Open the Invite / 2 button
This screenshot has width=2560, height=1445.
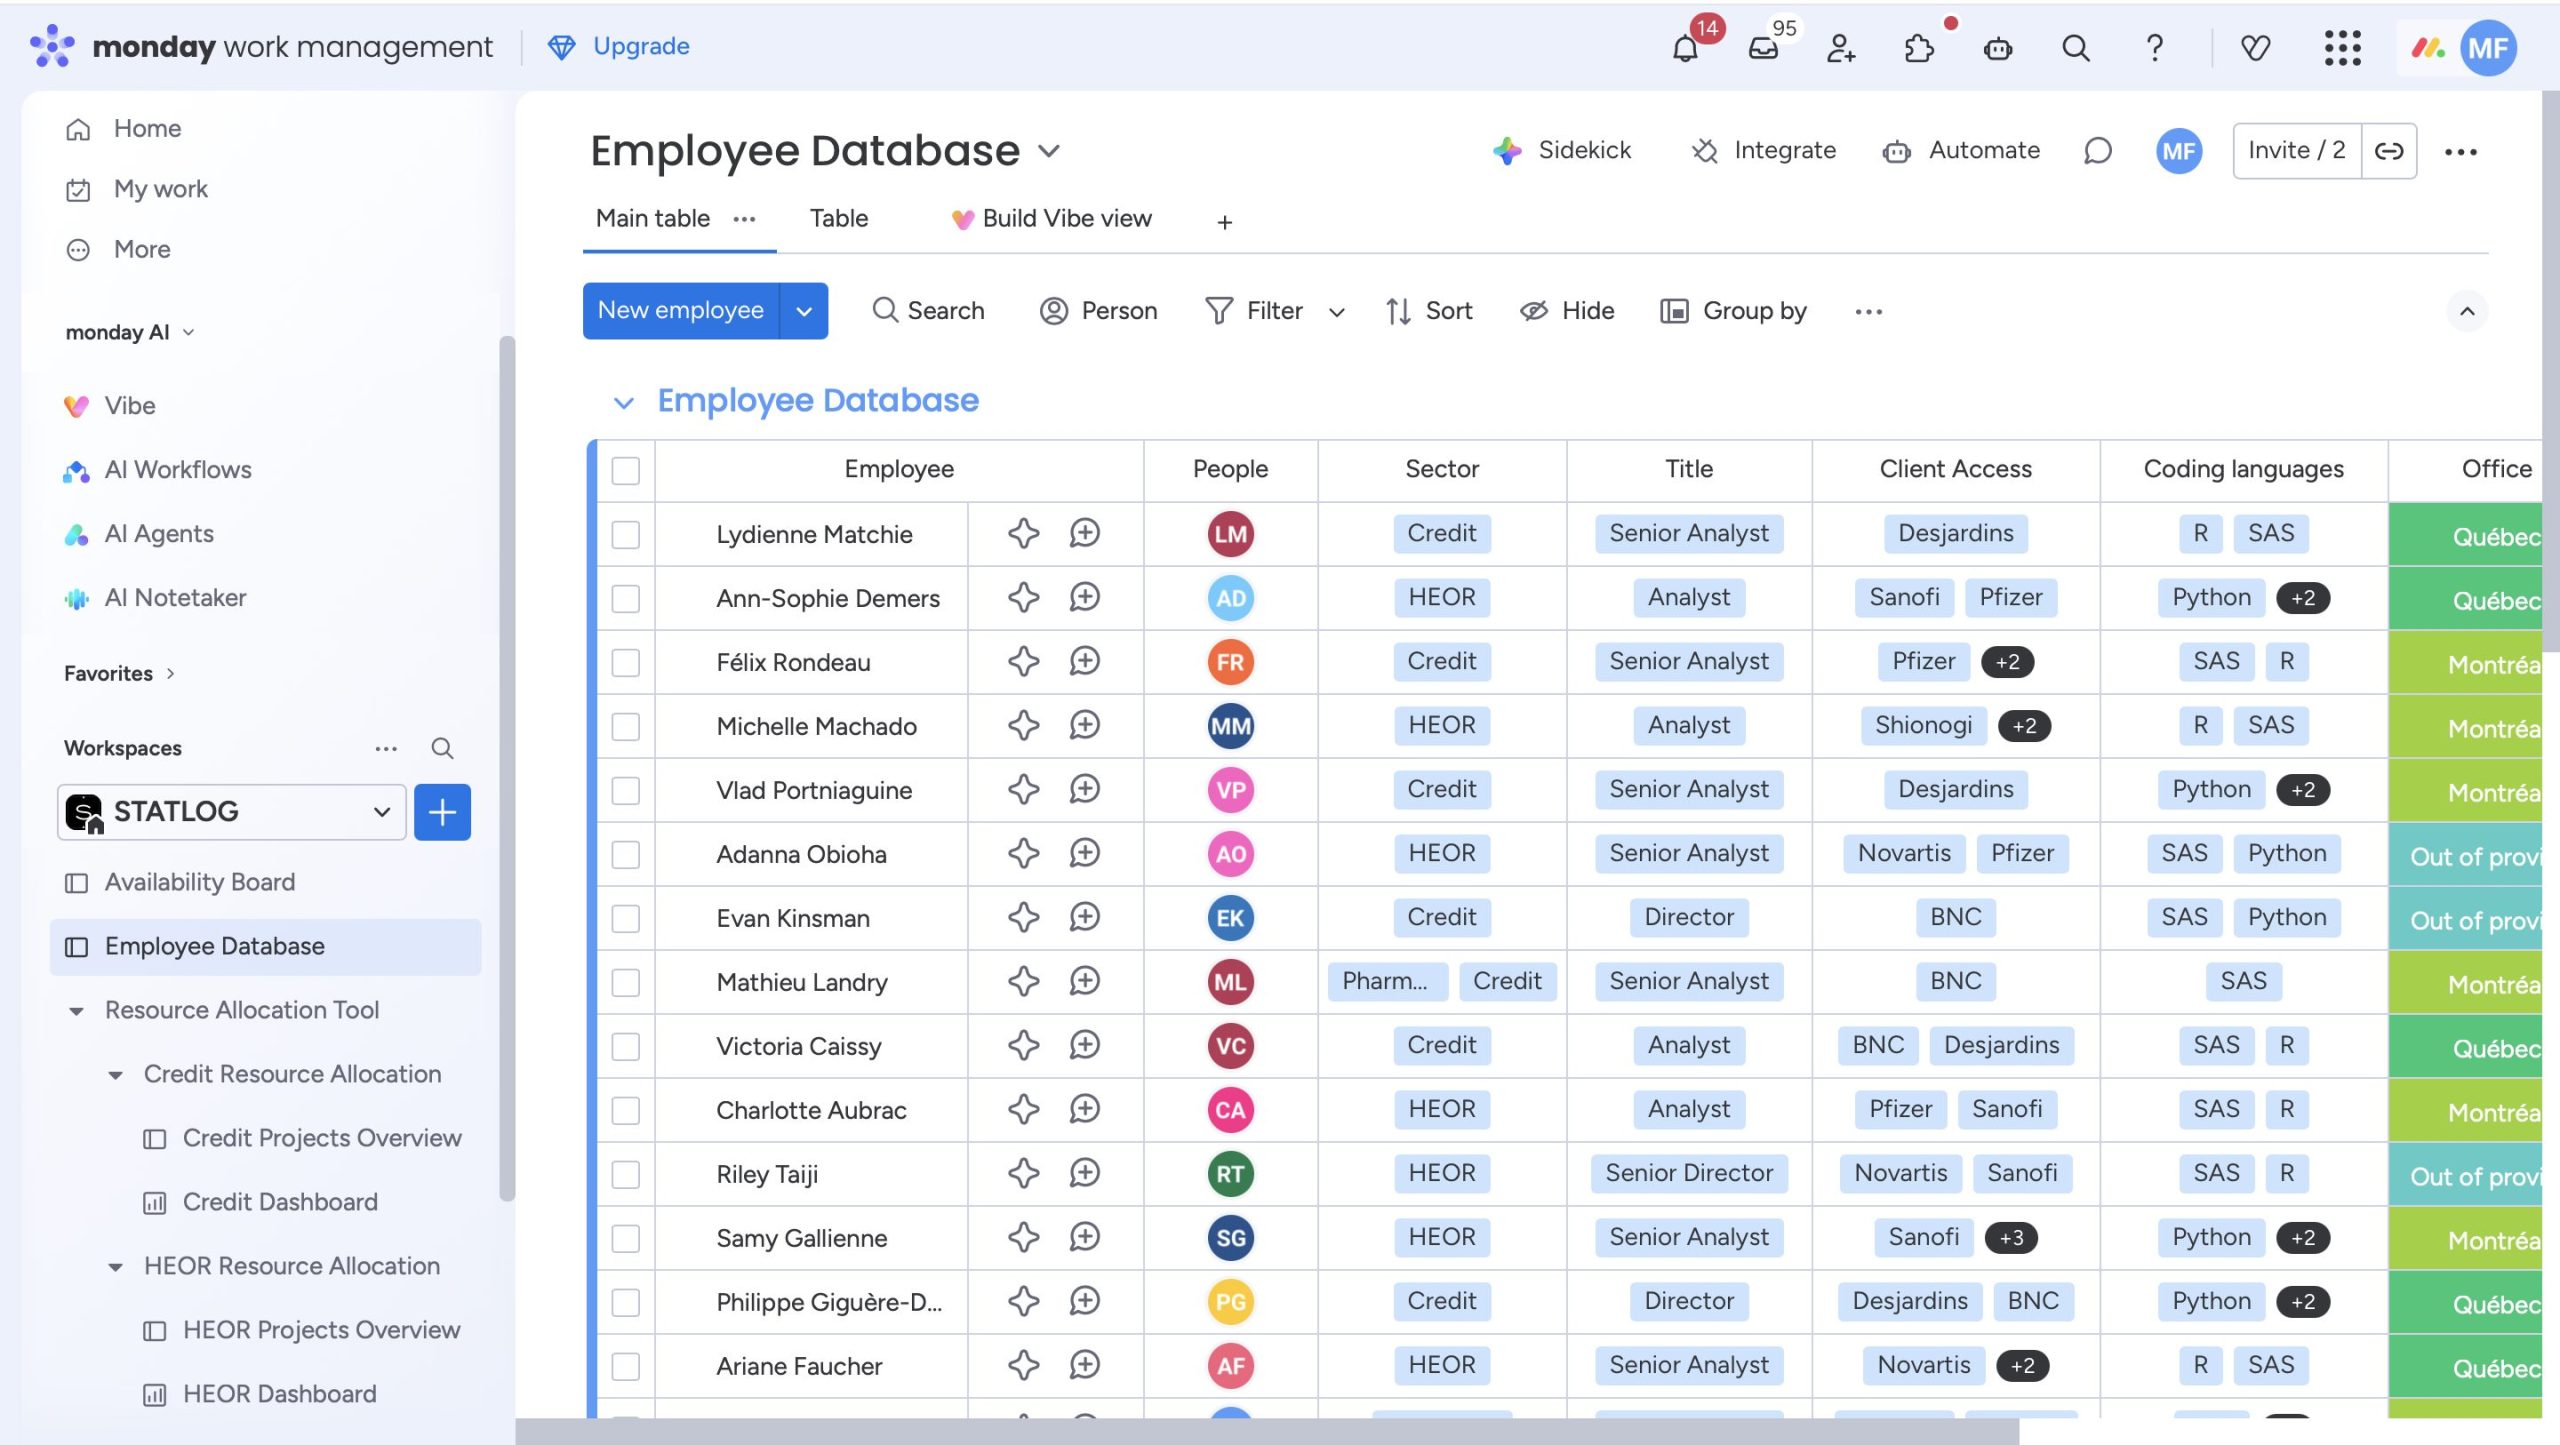click(x=2297, y=151)
